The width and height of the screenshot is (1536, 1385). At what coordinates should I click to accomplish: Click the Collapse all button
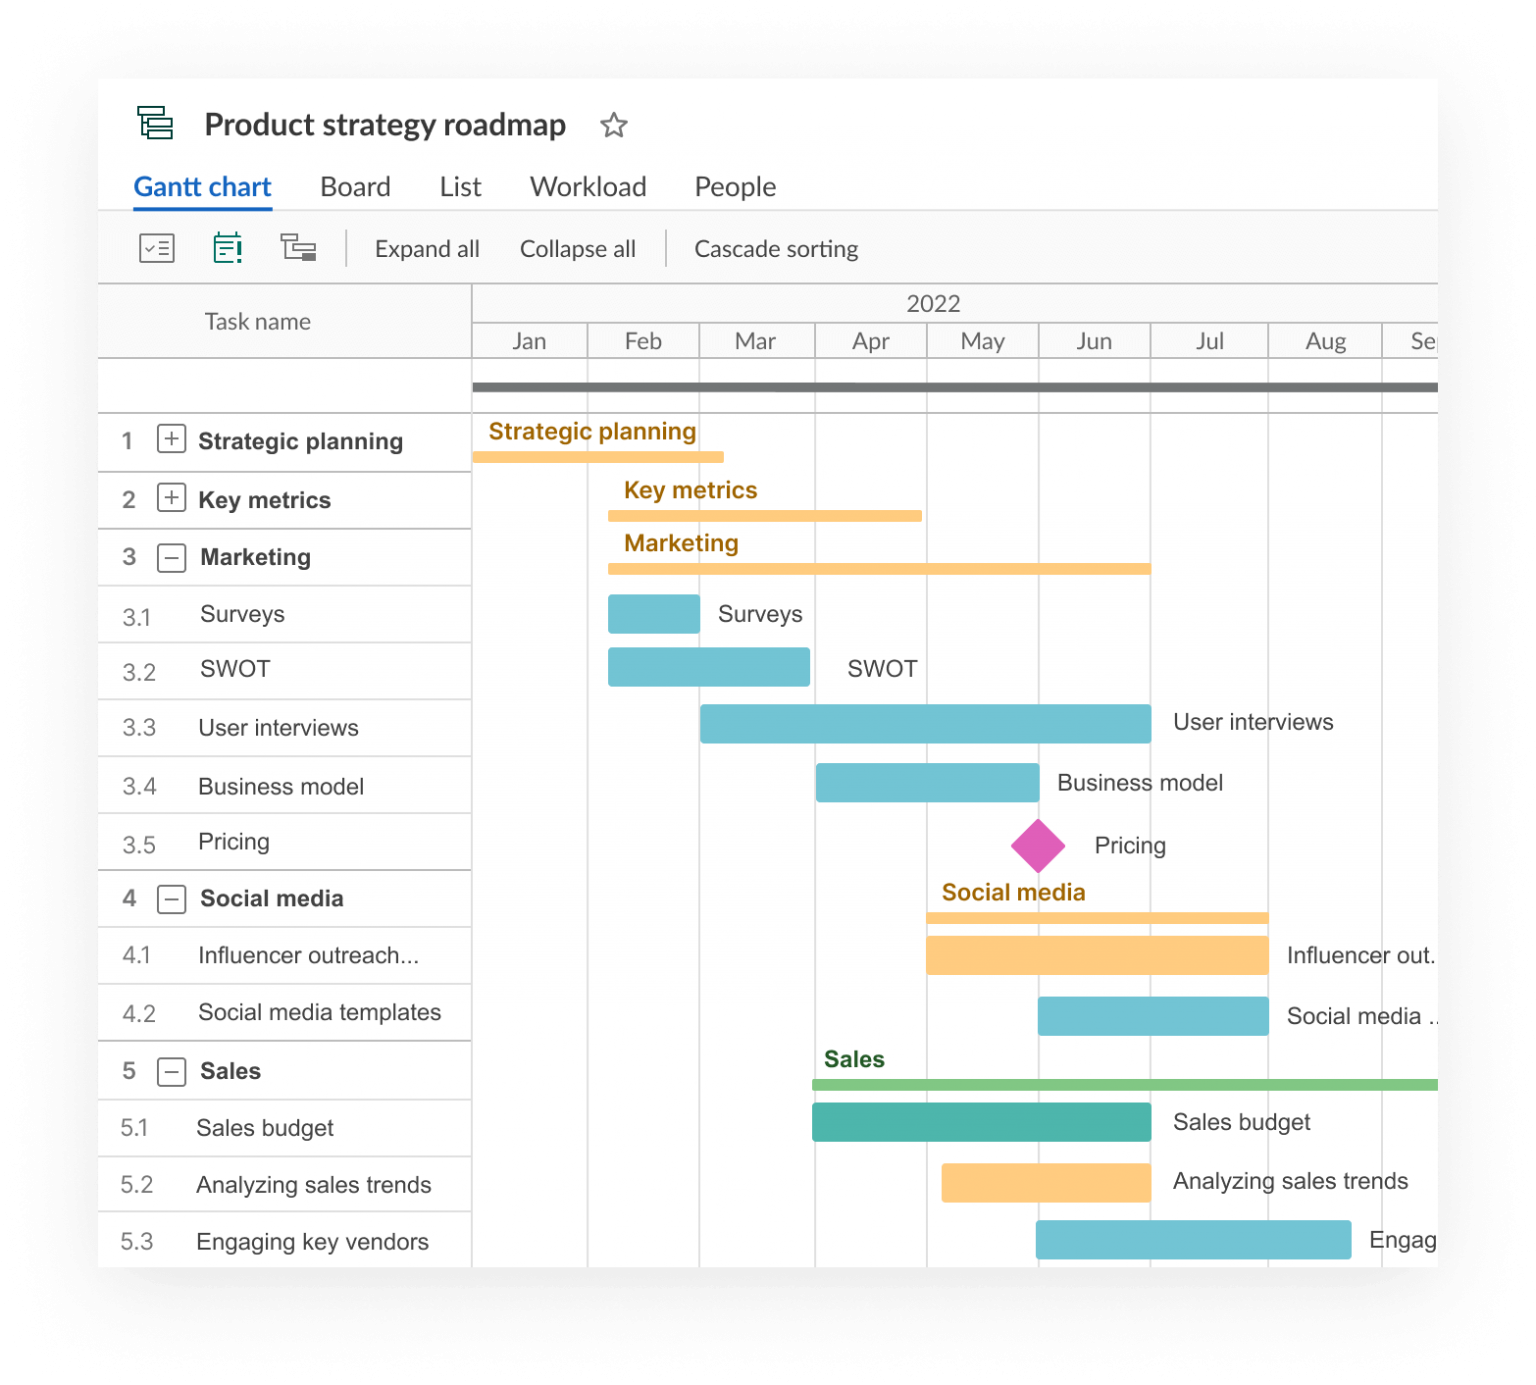577,248
